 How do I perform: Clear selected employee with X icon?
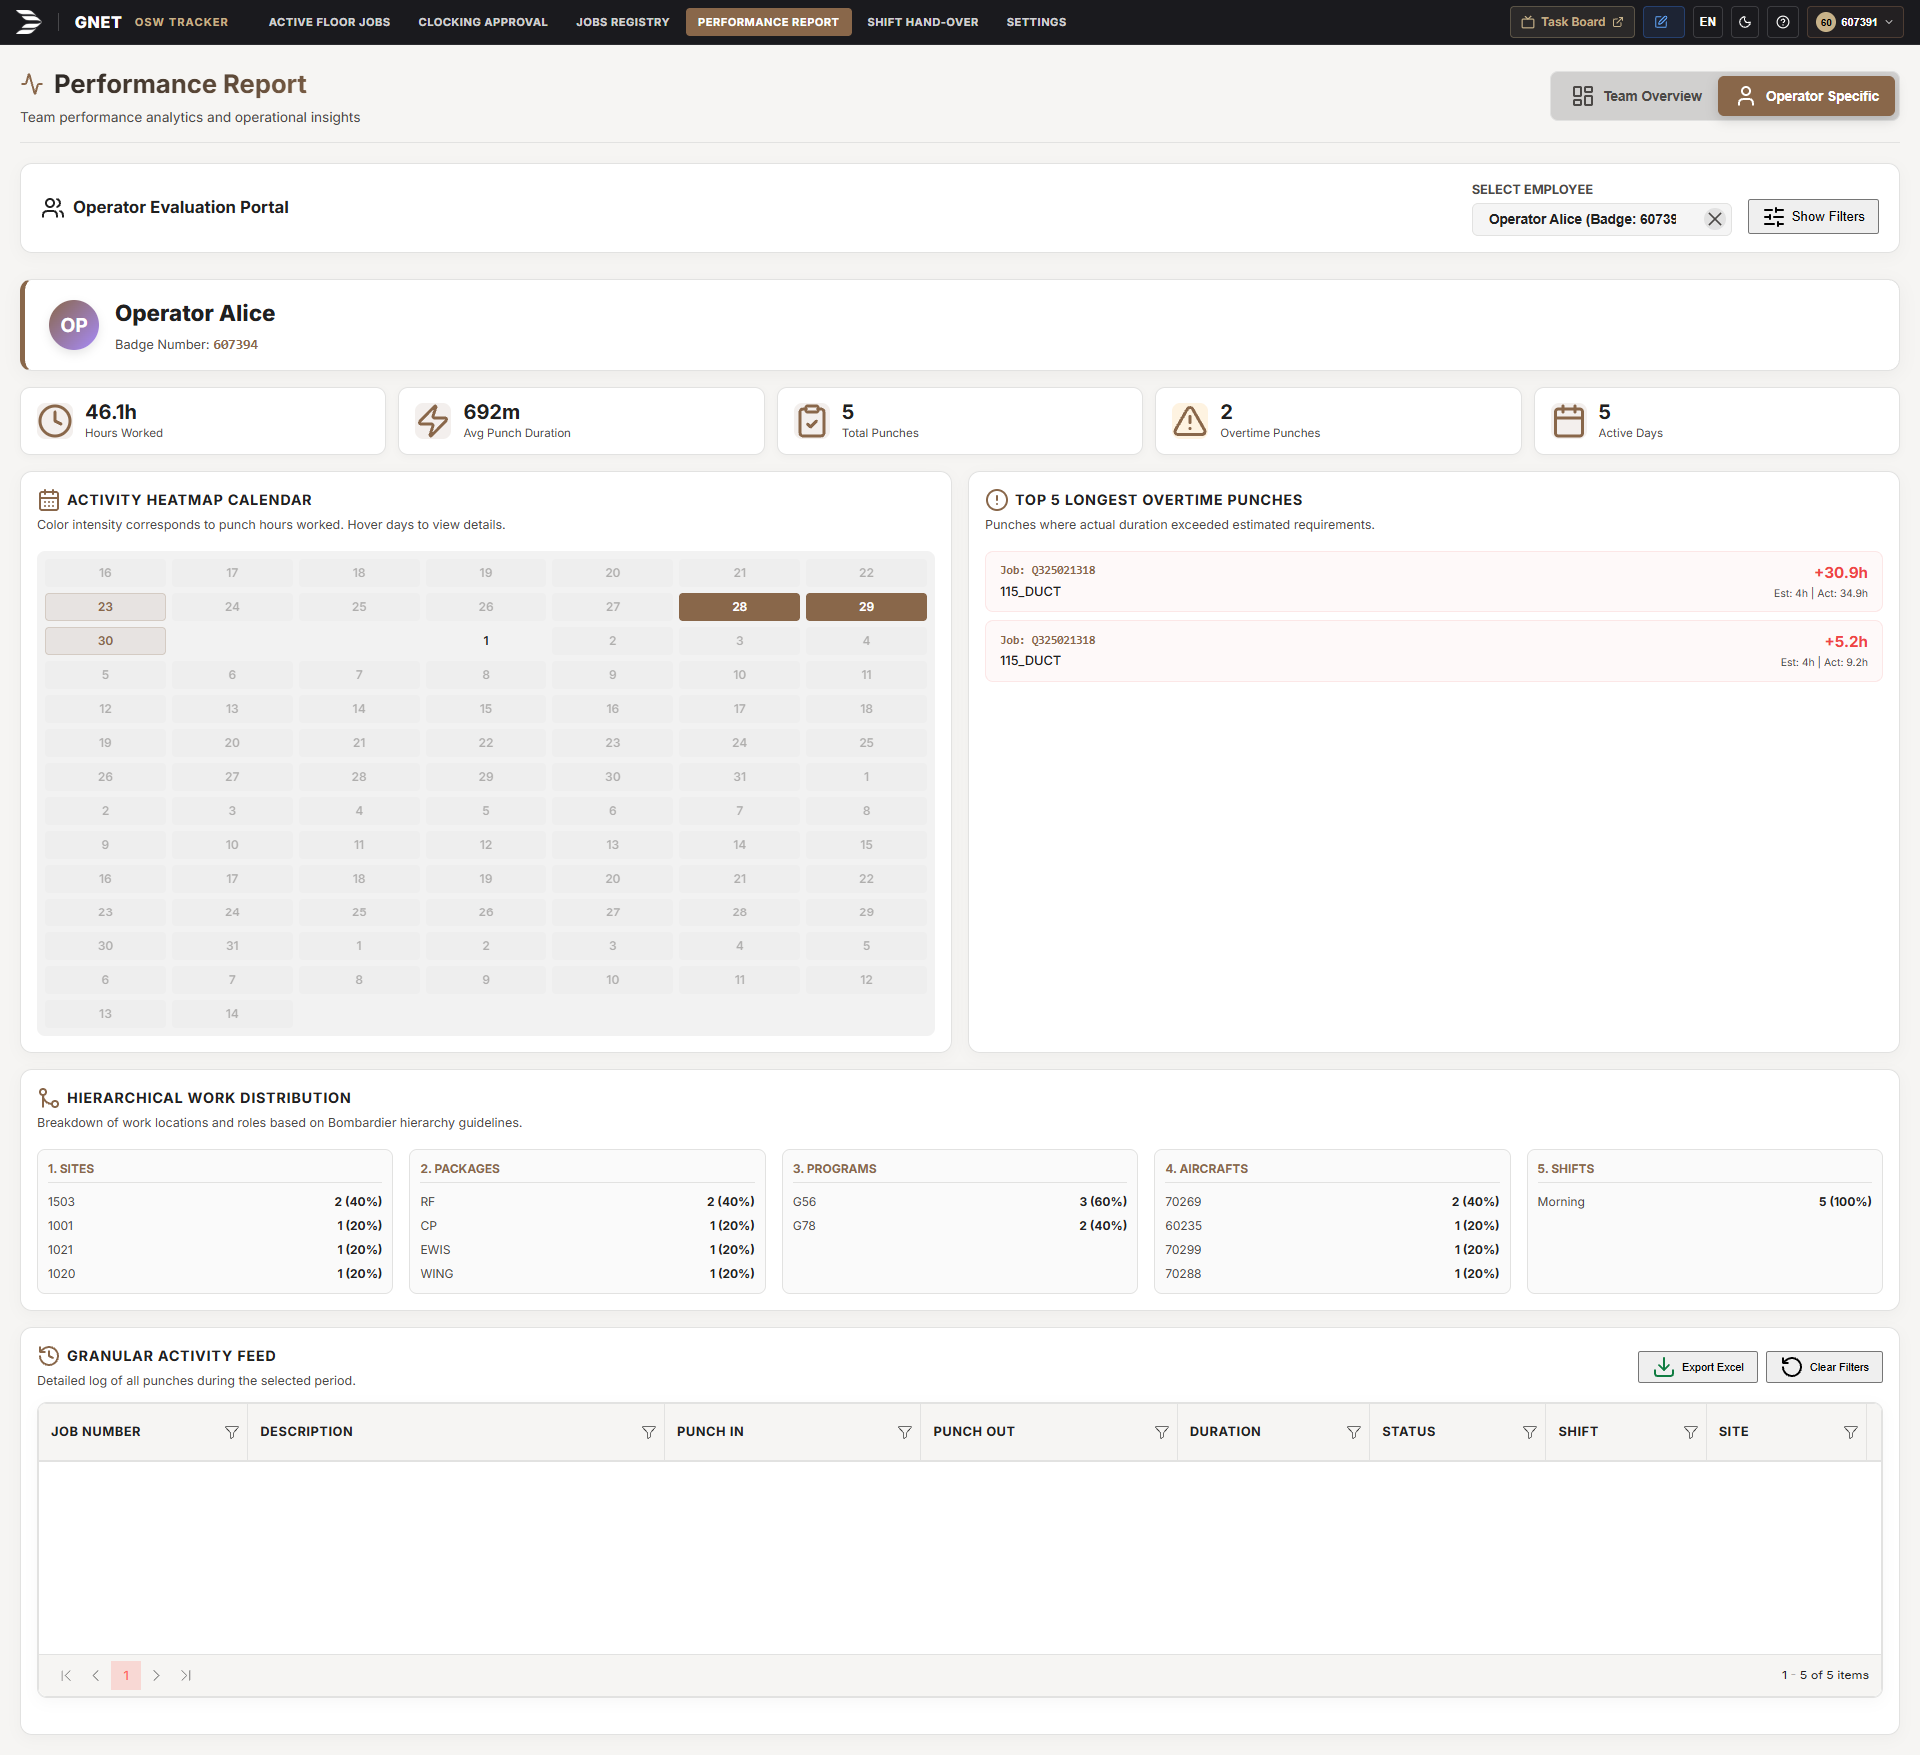click(1715, 219)
